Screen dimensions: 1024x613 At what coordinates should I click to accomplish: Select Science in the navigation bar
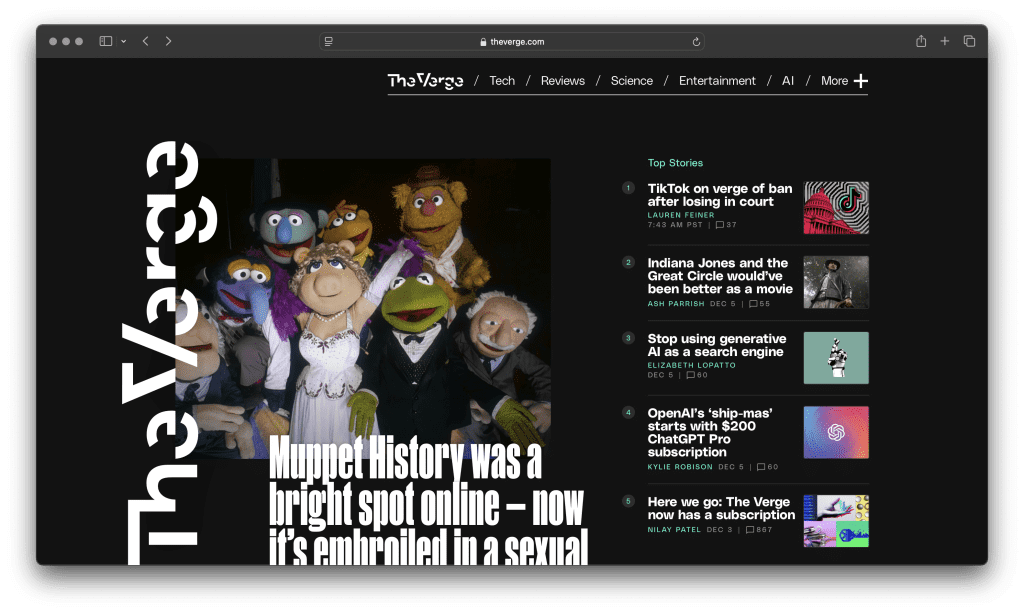pyautogui.click(x=631, y=81)
